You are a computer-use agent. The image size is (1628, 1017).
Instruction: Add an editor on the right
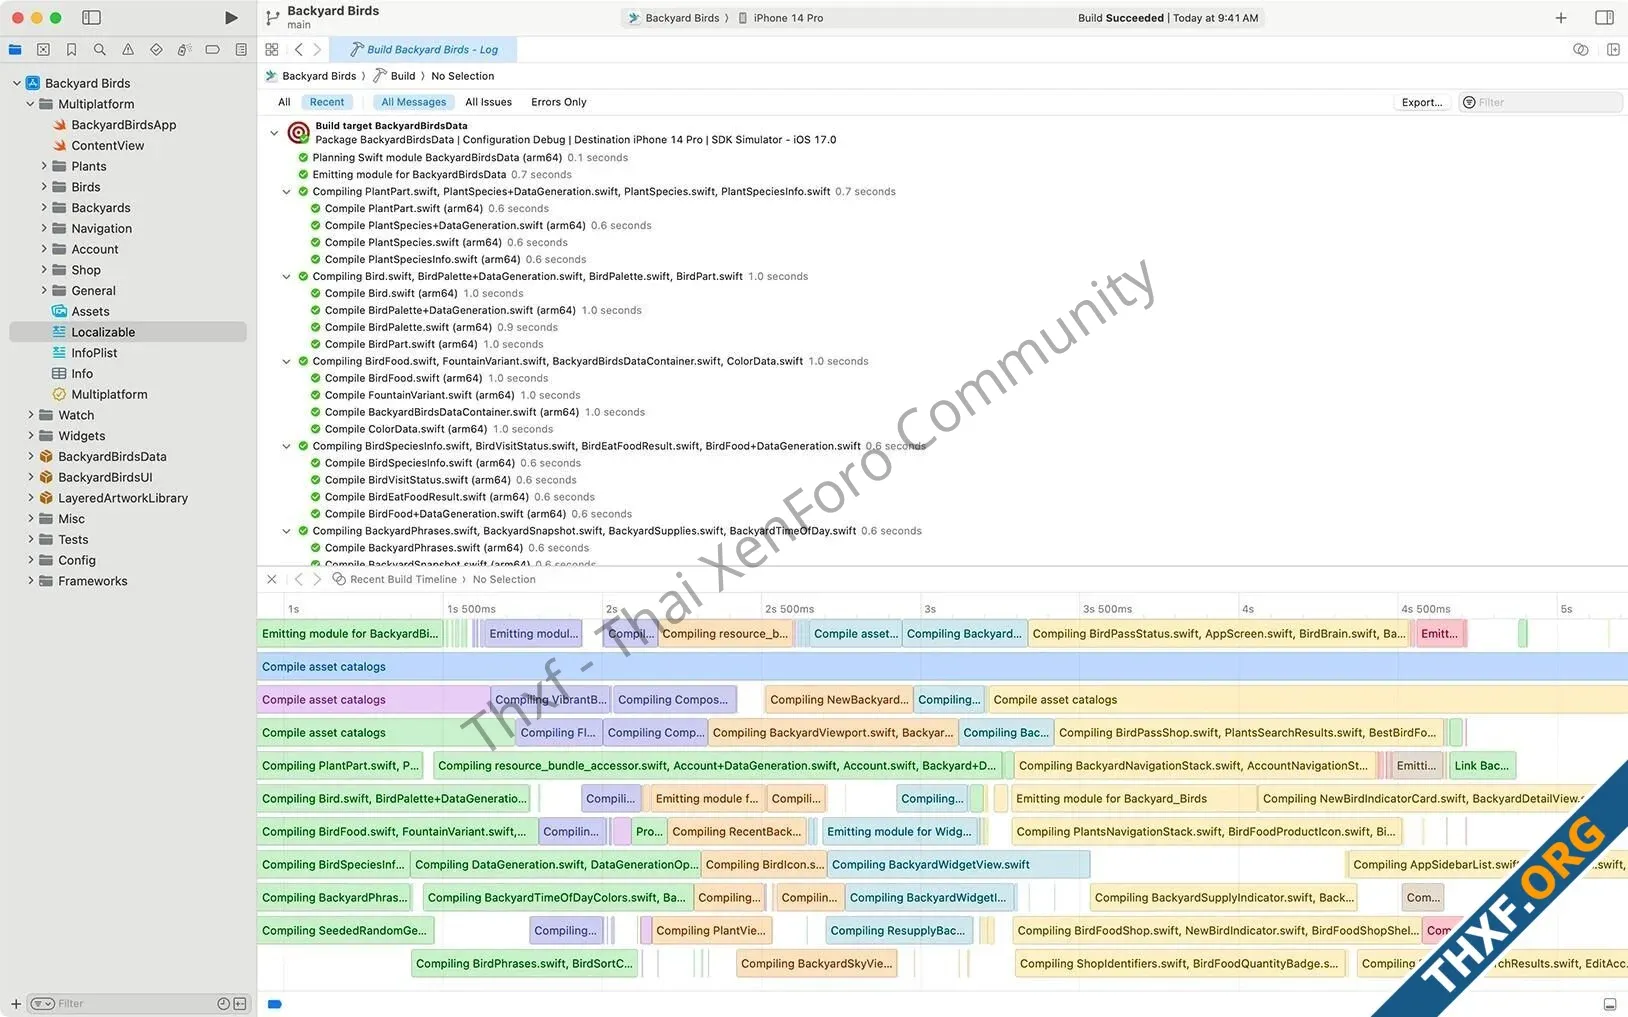(x=1613, y=49)
